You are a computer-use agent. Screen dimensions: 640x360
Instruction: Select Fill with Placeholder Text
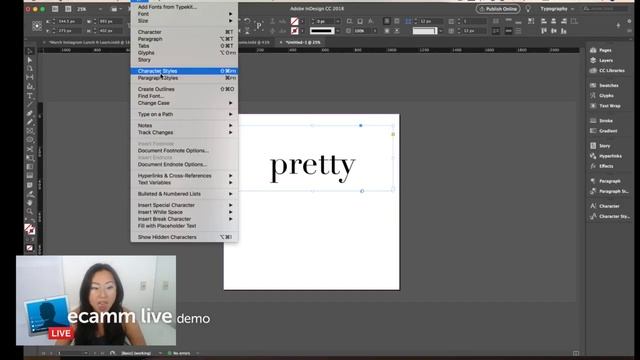tap(184, 226)
